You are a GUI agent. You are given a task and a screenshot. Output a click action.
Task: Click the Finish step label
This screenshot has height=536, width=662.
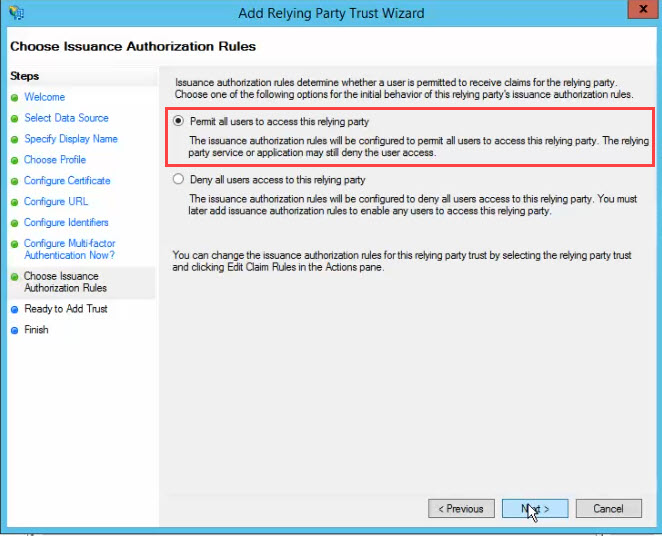point(36,330)
